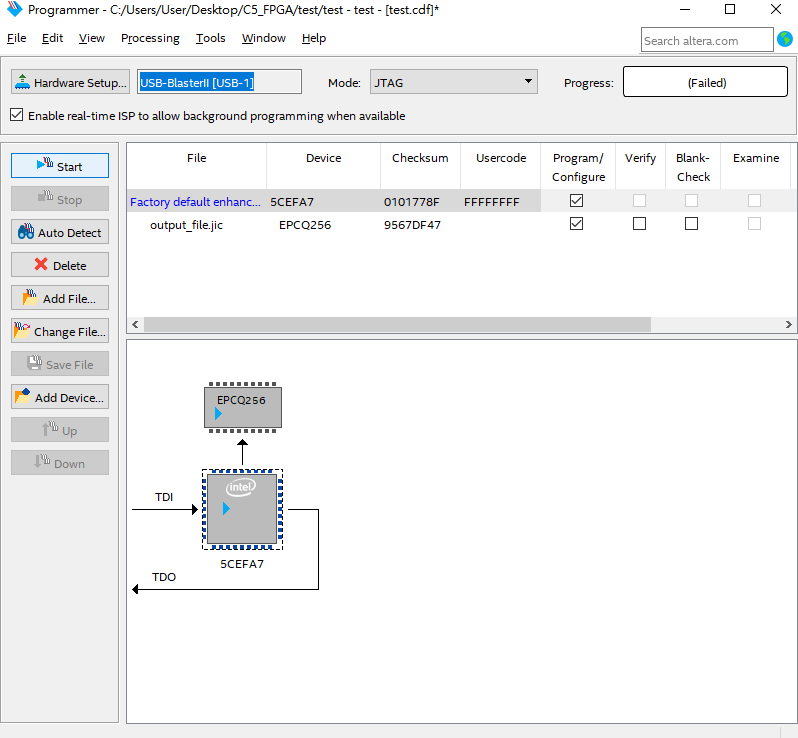Uncheck Program/Configure for output_file.jic
The width and height of the screenshot is (798, 738).
pos(576,224)
